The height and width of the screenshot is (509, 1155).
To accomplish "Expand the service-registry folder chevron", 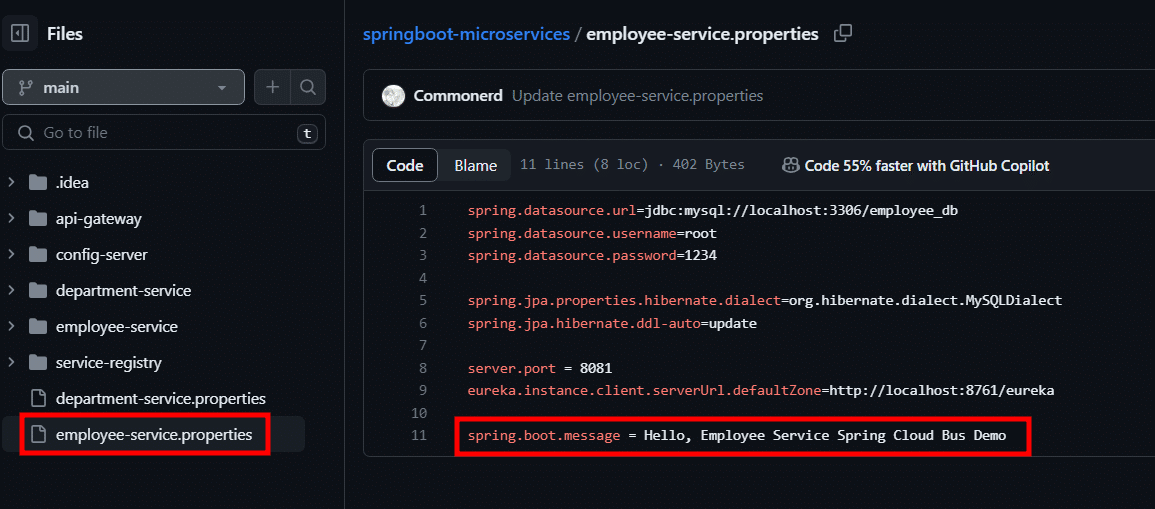I will 11,362.
